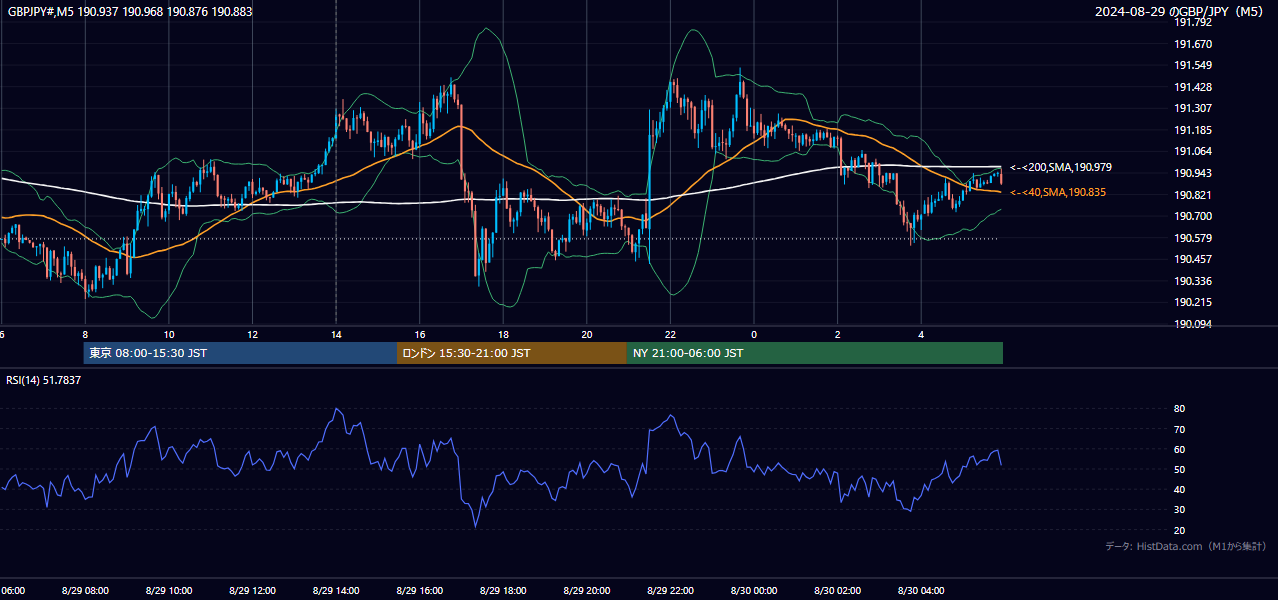Select the 東京 08:00-15:30 JST session bar

240,353
